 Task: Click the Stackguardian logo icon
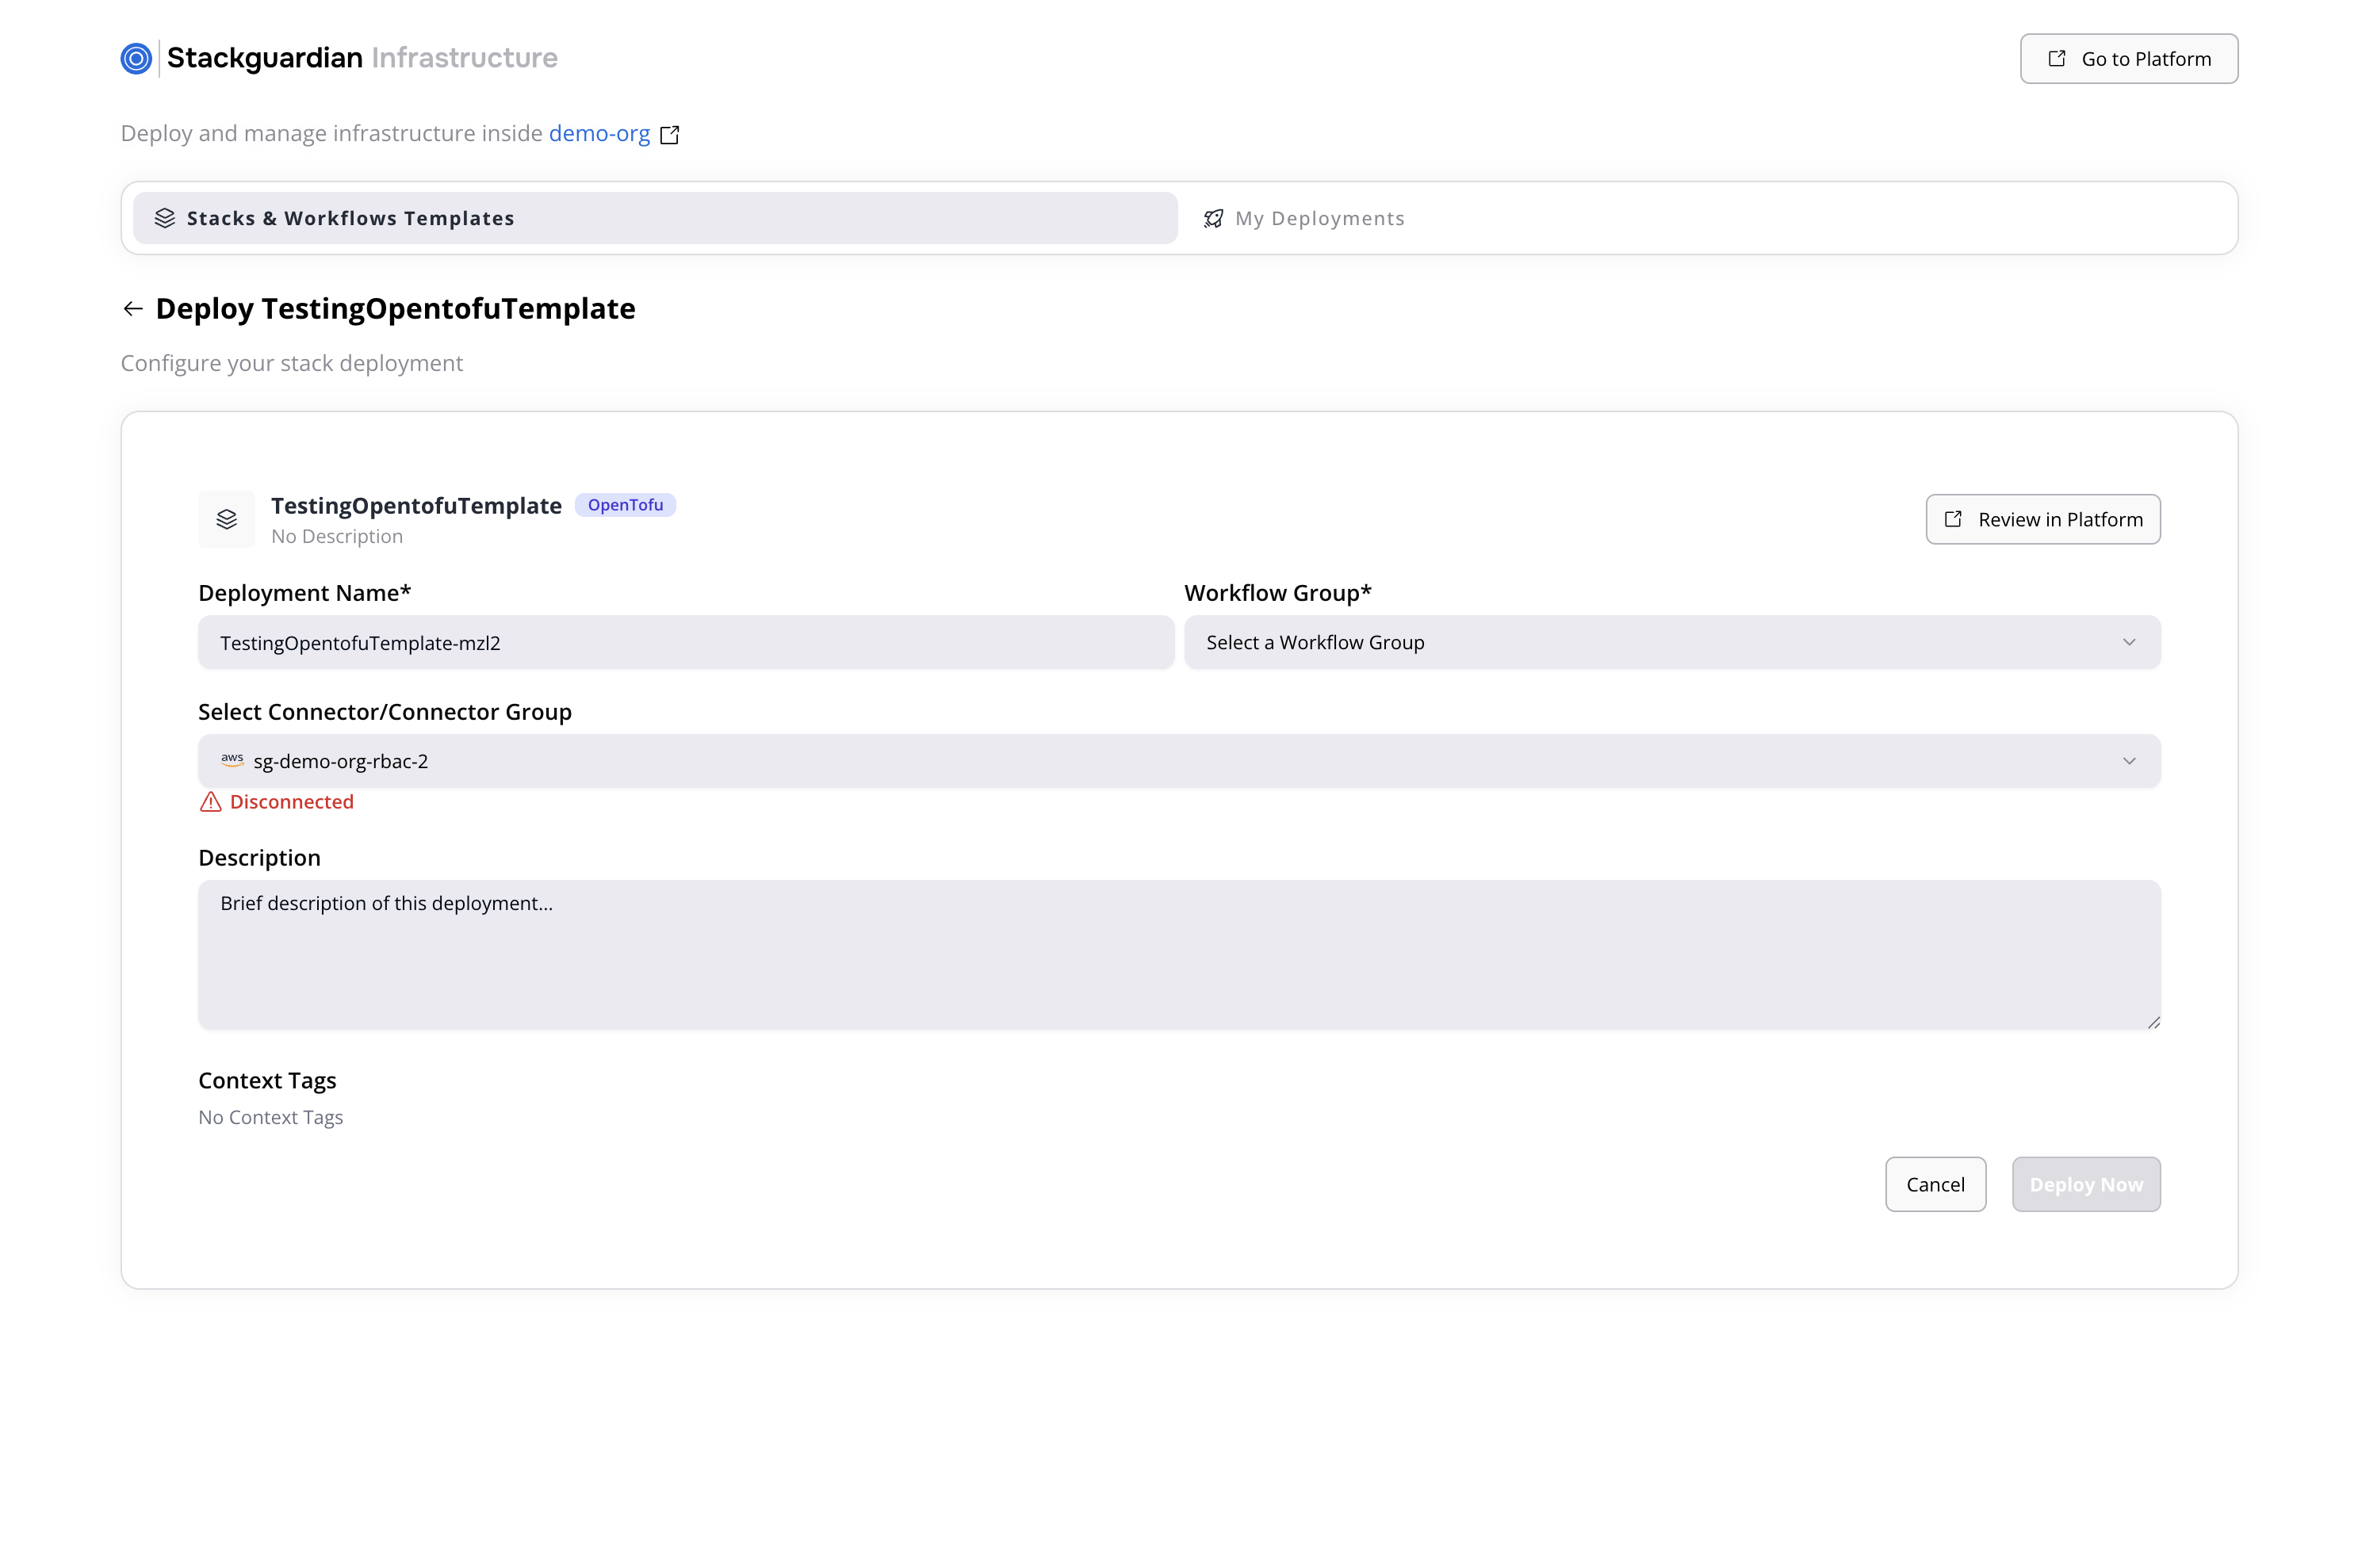click(x=136, y=58)
